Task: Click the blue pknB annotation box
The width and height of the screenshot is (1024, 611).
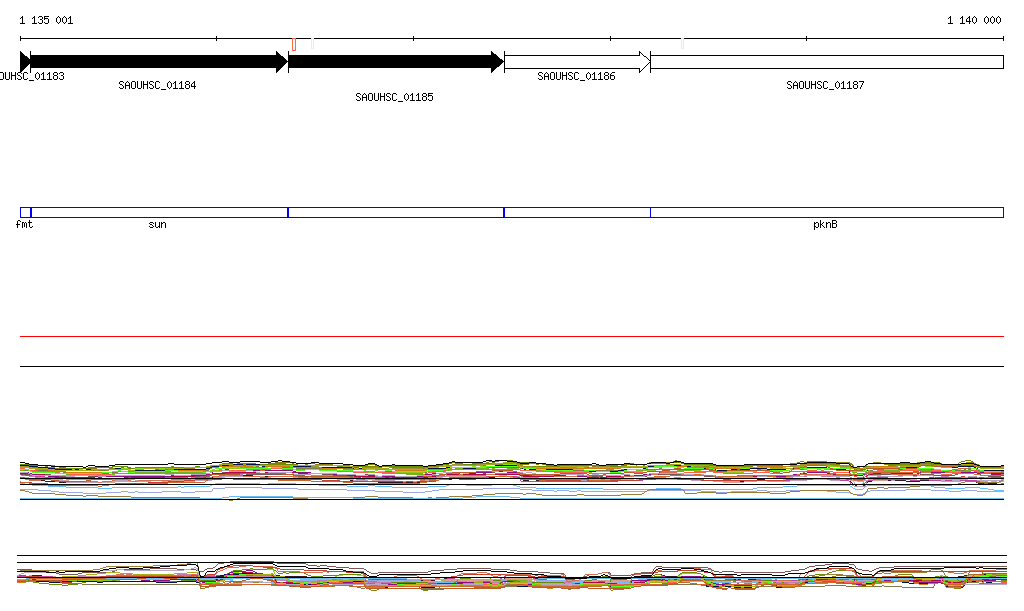Action: point(827,212)
